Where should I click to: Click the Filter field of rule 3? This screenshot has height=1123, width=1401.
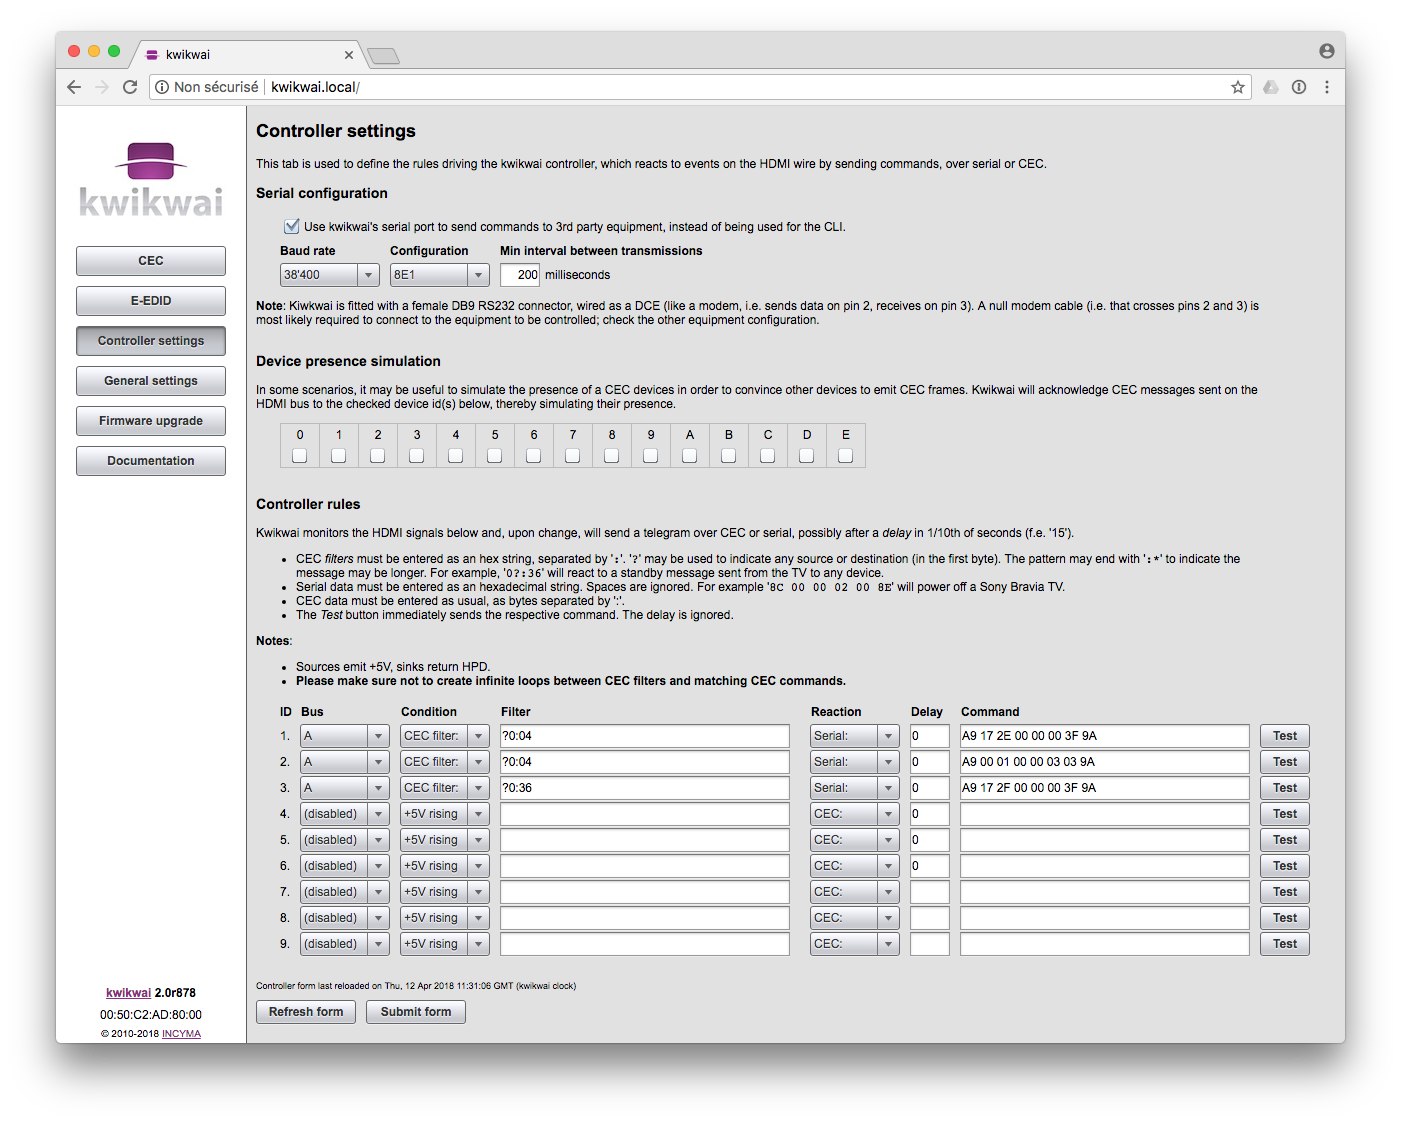(645, 788)
